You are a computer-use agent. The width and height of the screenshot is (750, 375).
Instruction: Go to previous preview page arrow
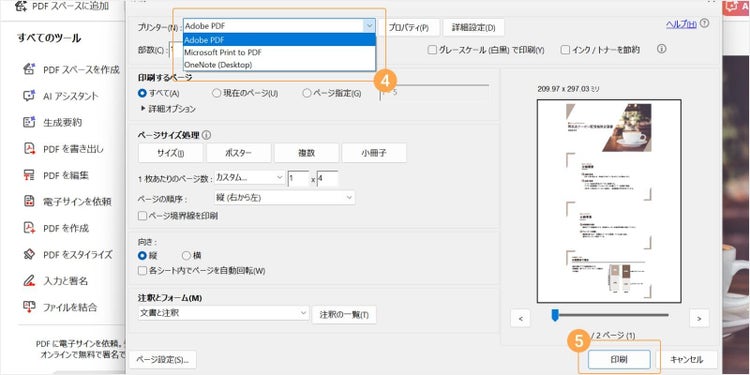click(520, 318)
